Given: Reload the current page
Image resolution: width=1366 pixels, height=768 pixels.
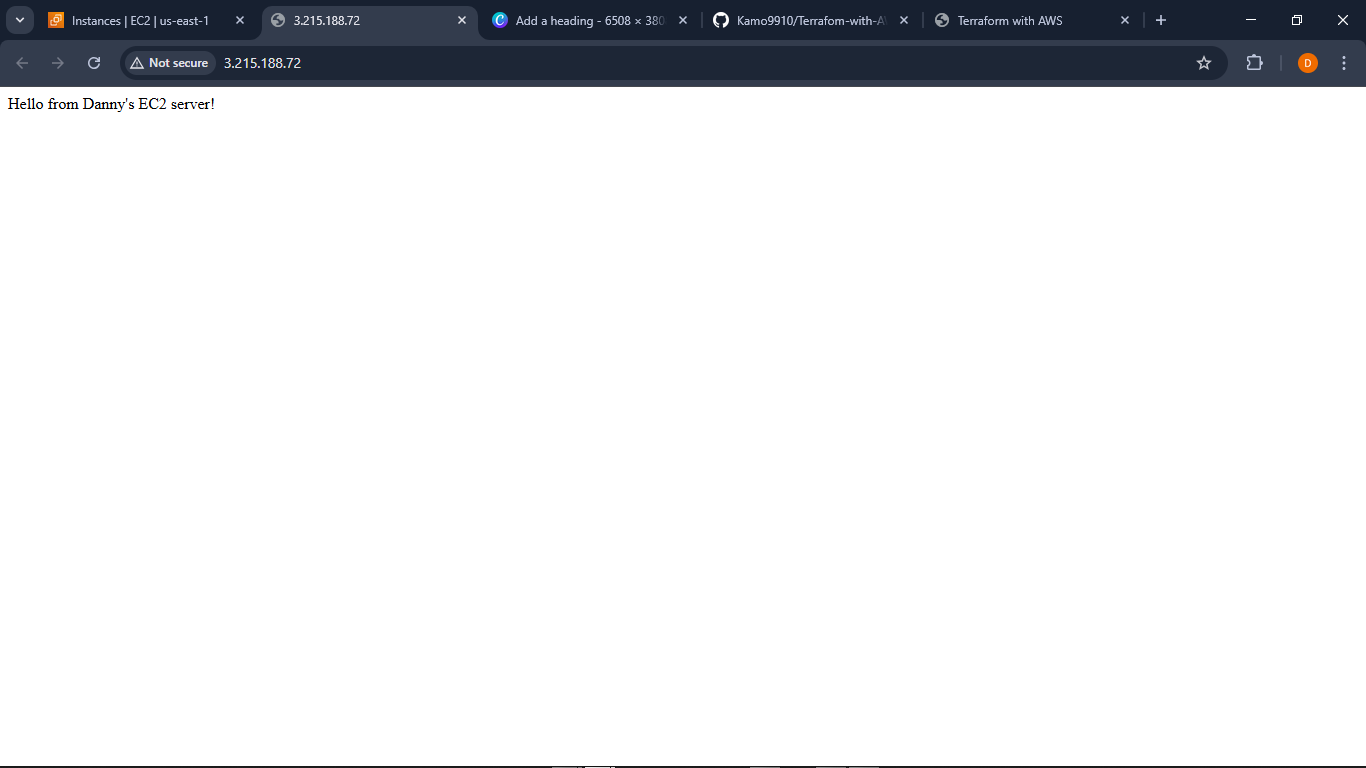Looking at the screenshot, I should [94, 63].
